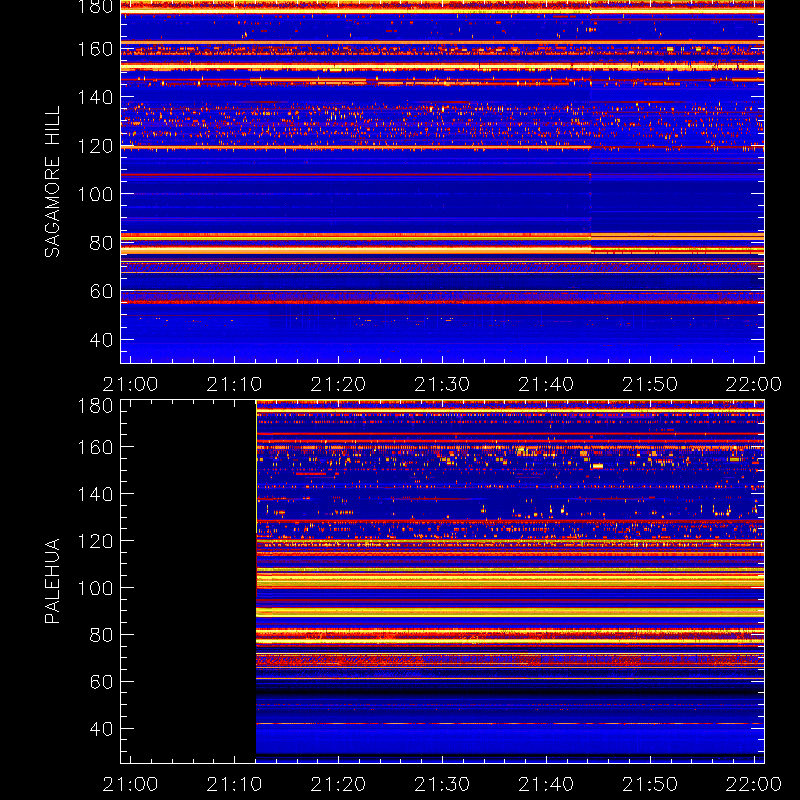Click 21:30 time label of Palehua plot
The width and height of the screenshot is (800, 800).
pyautogui.click(x=442, y=784)
